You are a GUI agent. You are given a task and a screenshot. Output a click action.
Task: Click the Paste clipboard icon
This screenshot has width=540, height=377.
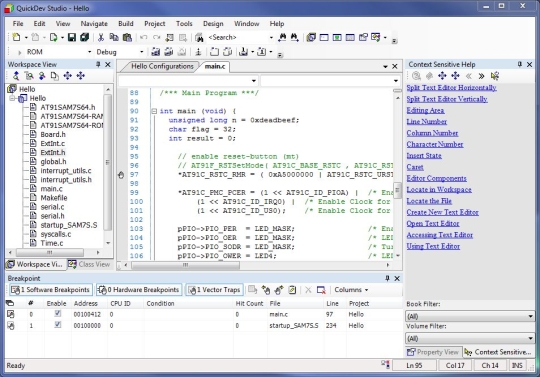(x=127, y=37)
